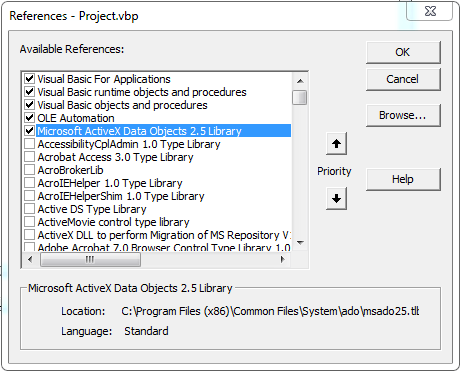Check ActiveMovie control type library checkbox
Image resolution: width=461 pixels, height=372 pixels.
29,222
